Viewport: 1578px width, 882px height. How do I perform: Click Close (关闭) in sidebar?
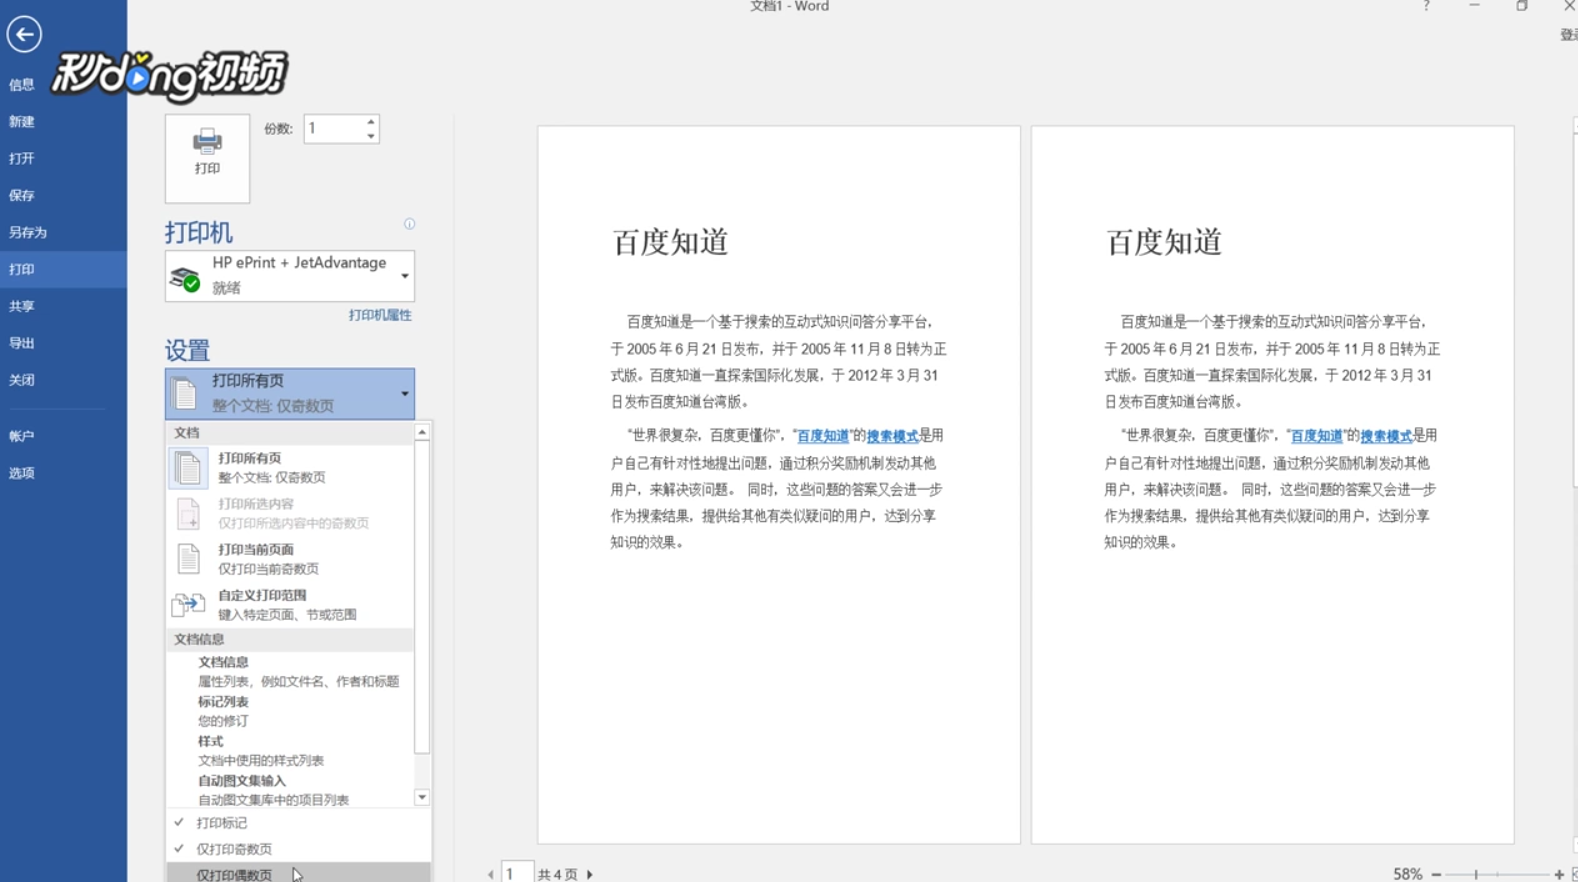click(63, 381)
